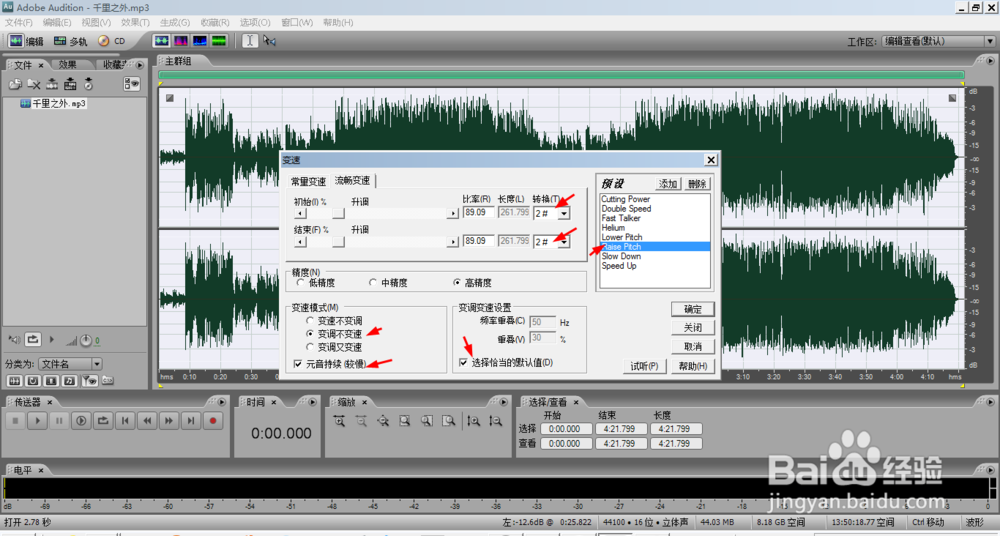Select spectral pan display (blue) icon
Screen dimensions: 1000x536
200,41
